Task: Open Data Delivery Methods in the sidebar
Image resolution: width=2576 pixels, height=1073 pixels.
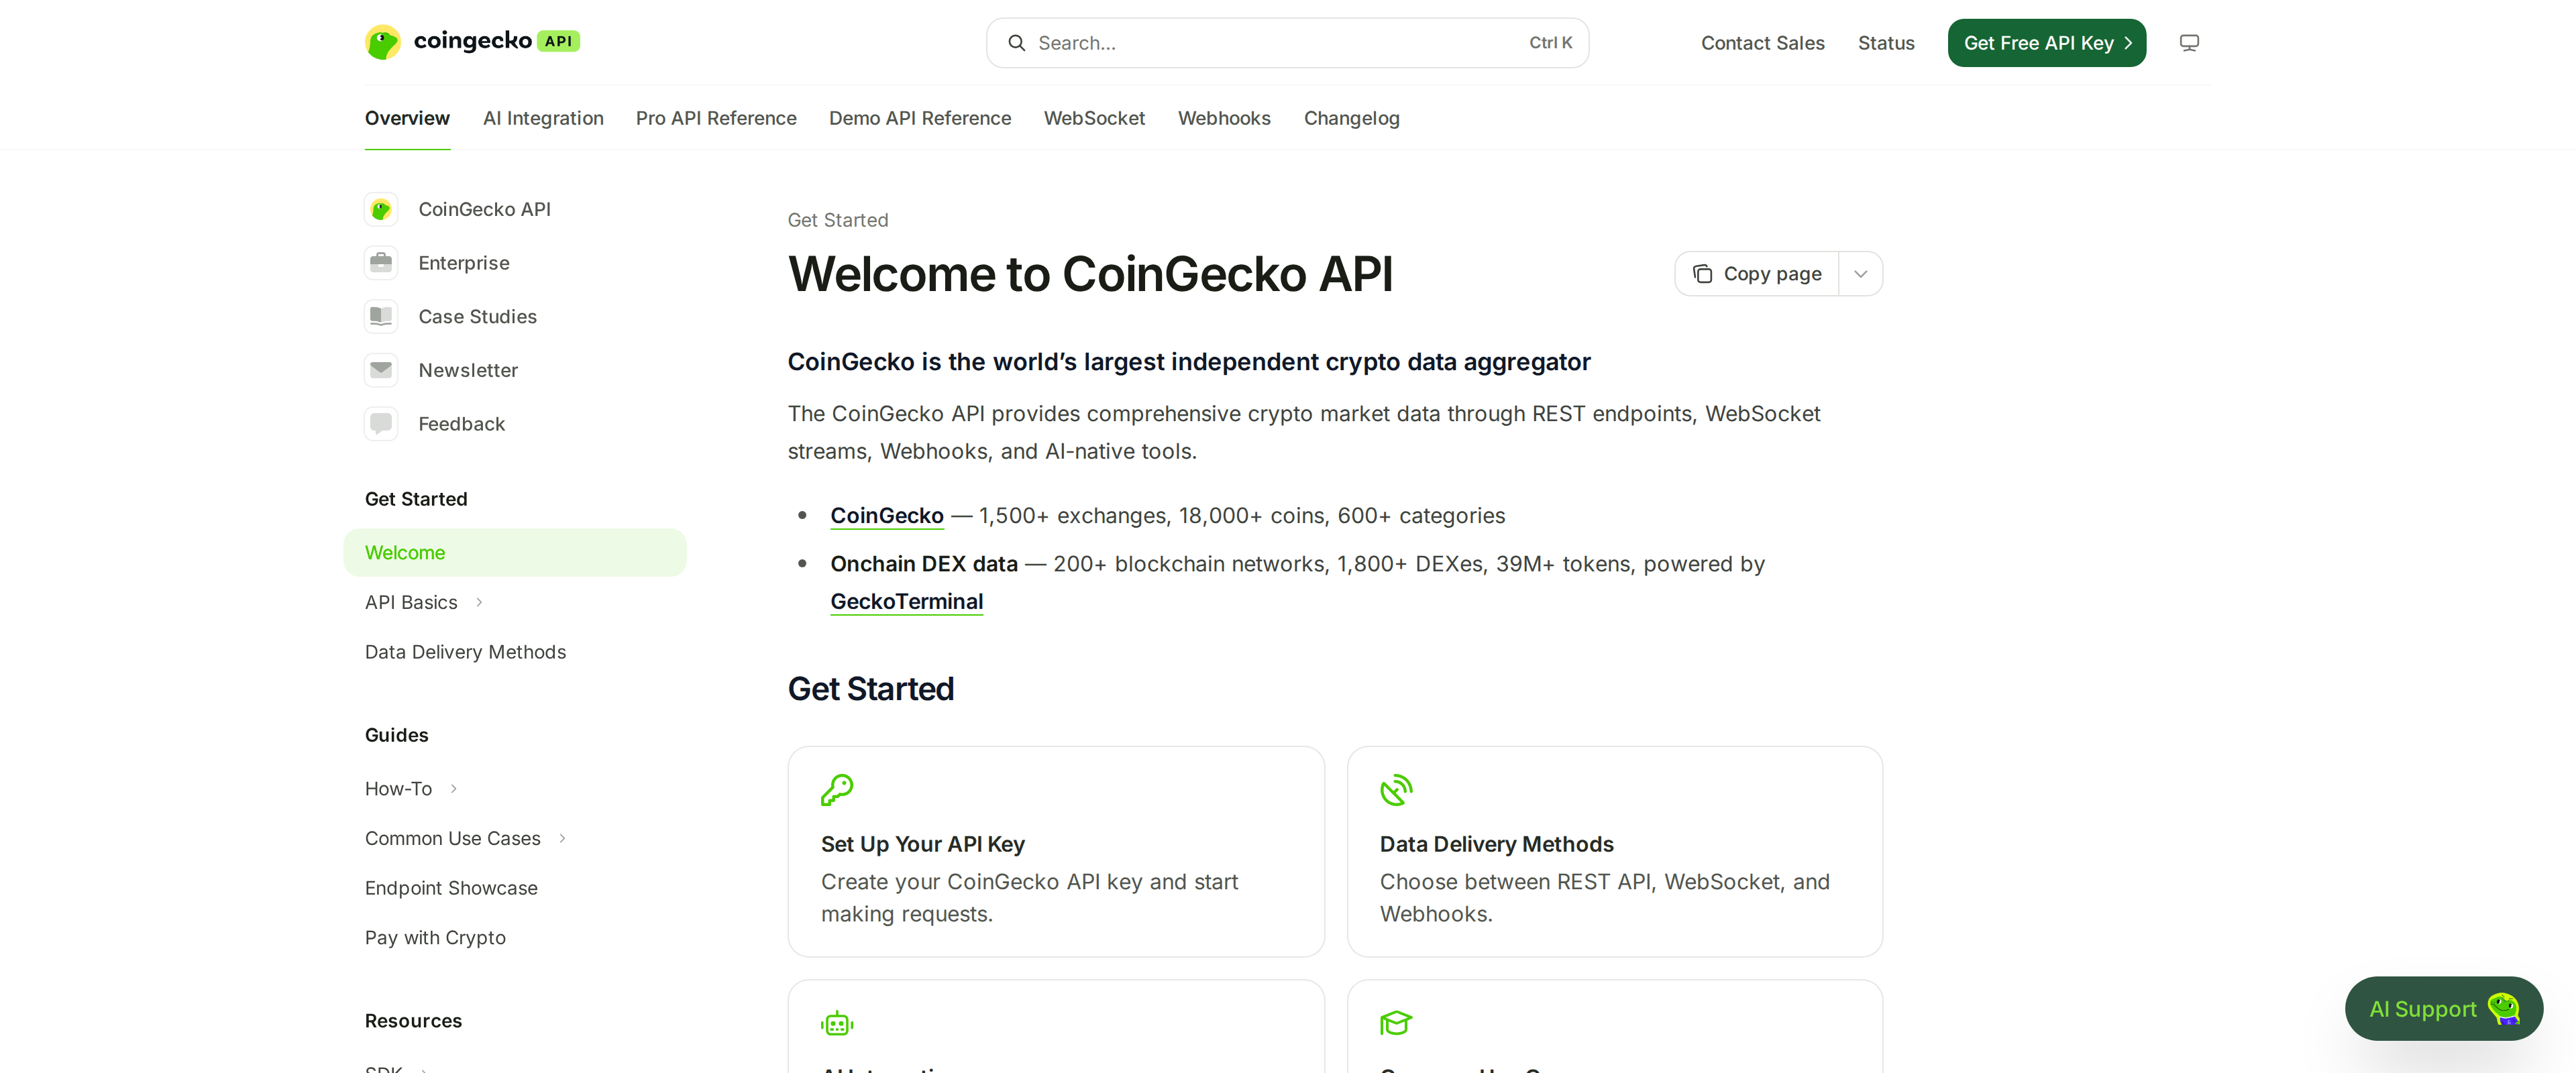Action: (x=465, y=652)
